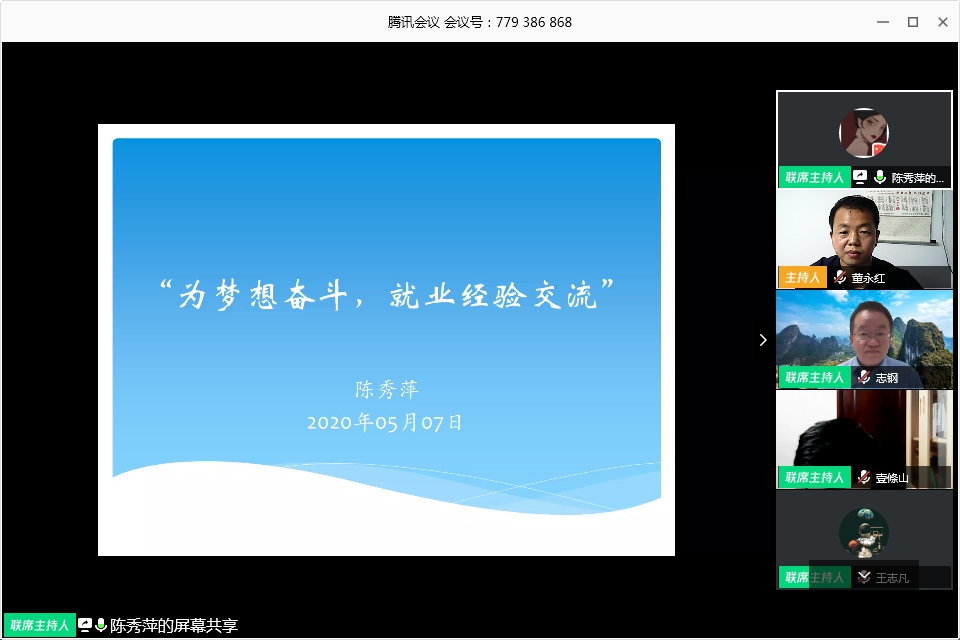Click 志钢's muted microphone icon

(x=863, y=377)
